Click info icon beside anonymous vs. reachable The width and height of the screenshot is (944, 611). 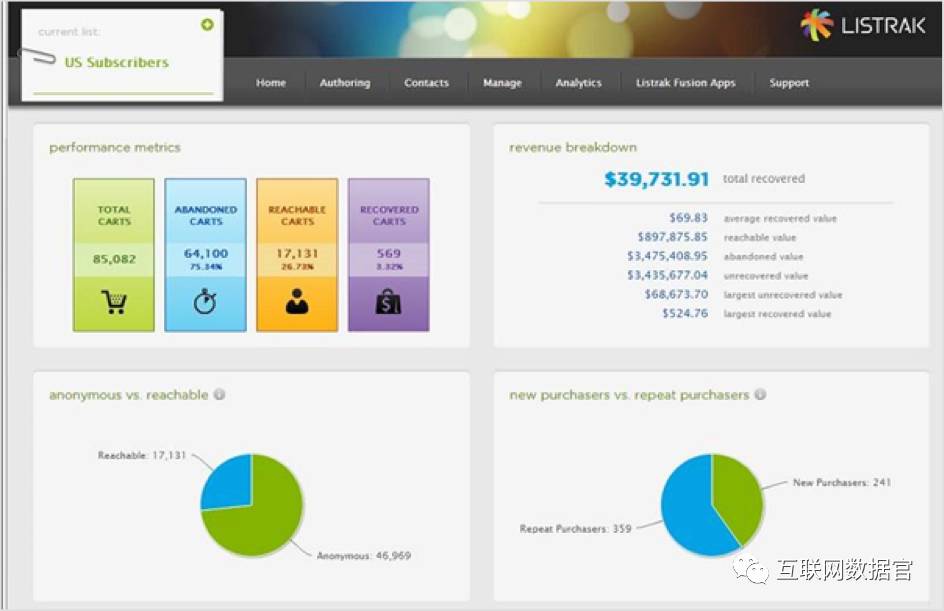220,395
